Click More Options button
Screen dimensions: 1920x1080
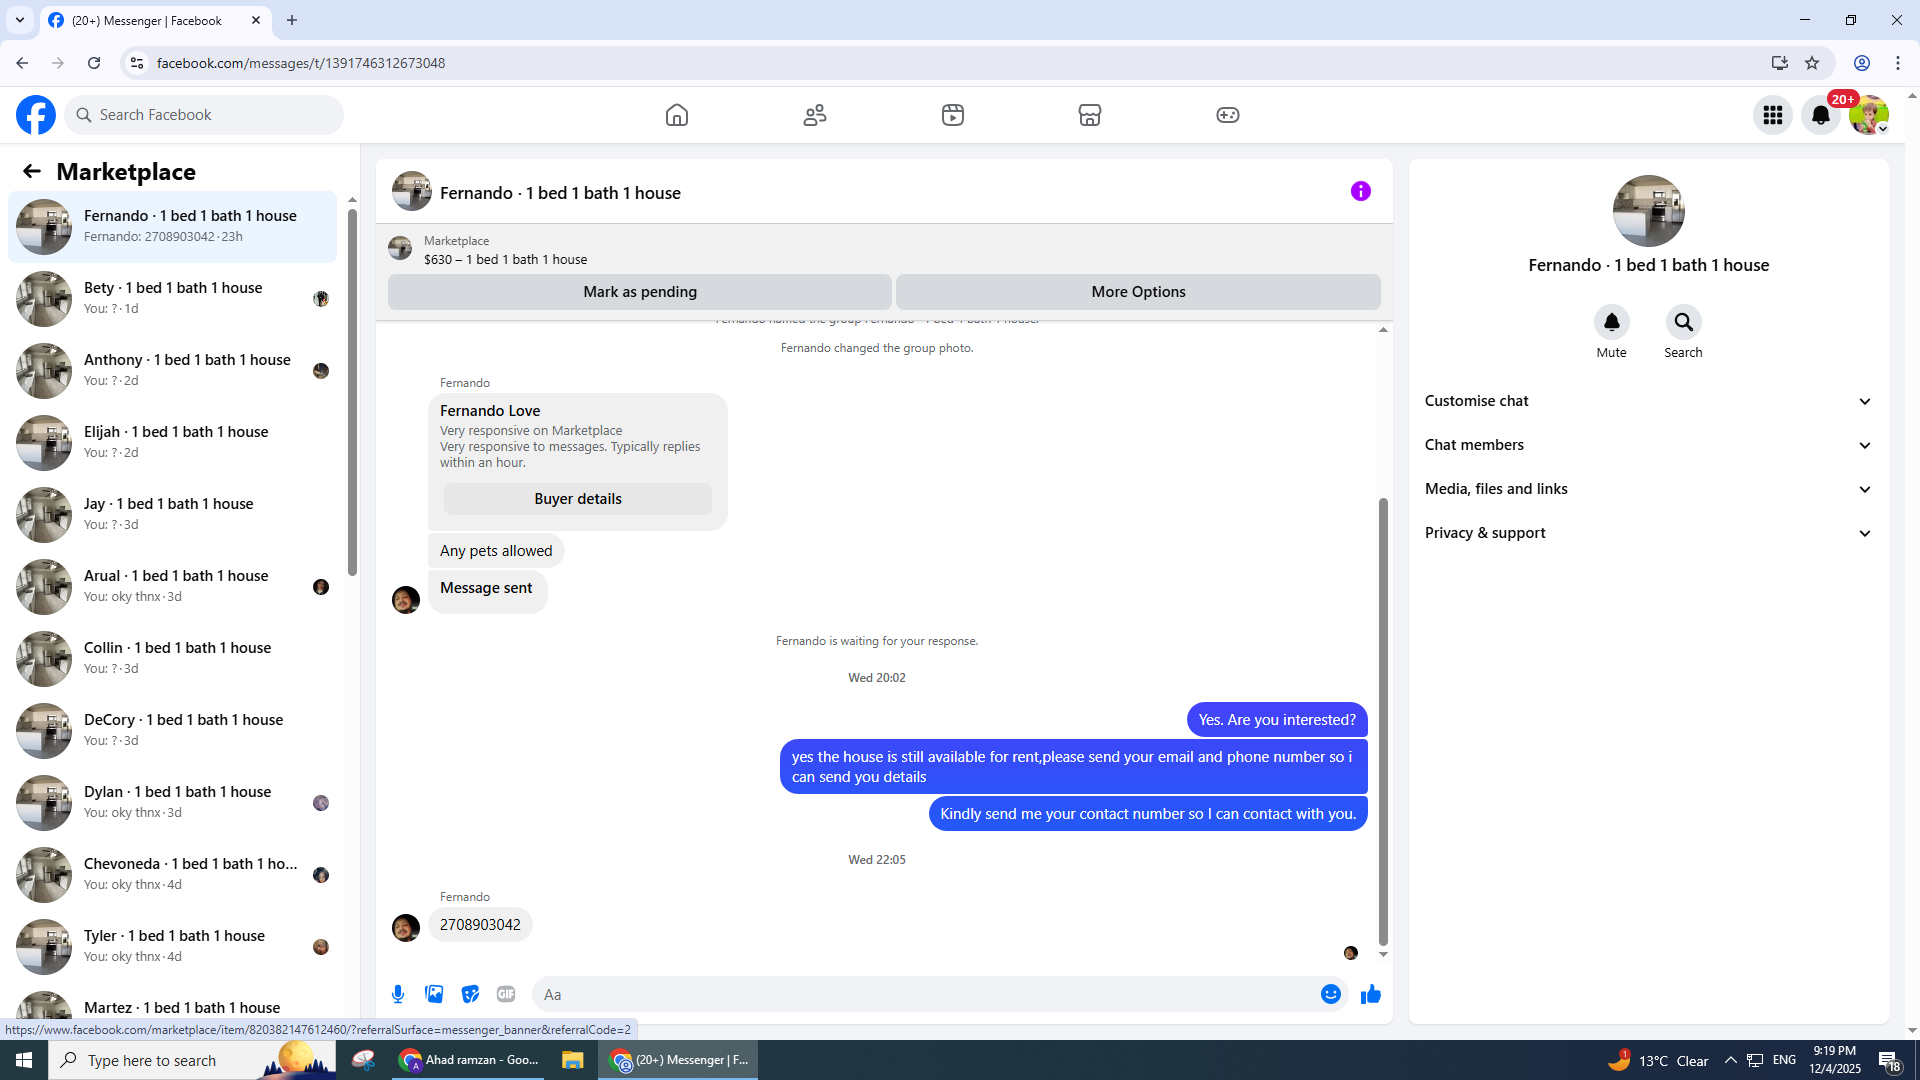(x=1138, y=292)
